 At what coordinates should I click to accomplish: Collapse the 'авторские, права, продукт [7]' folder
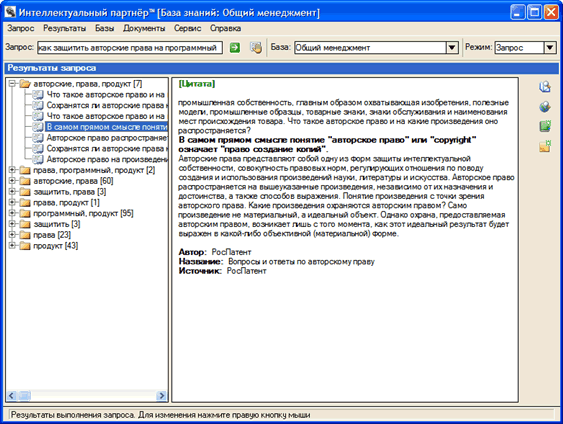tap(13, 84)
